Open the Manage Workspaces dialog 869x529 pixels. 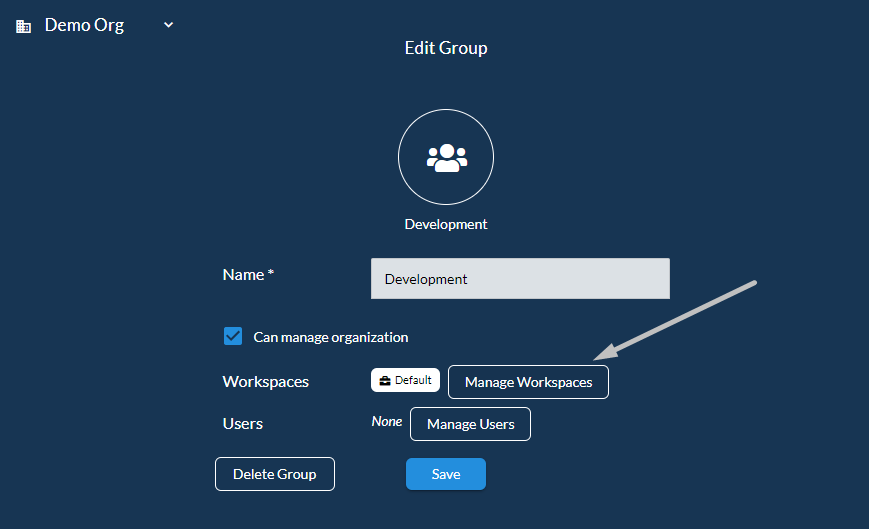(x=528, y=382)
